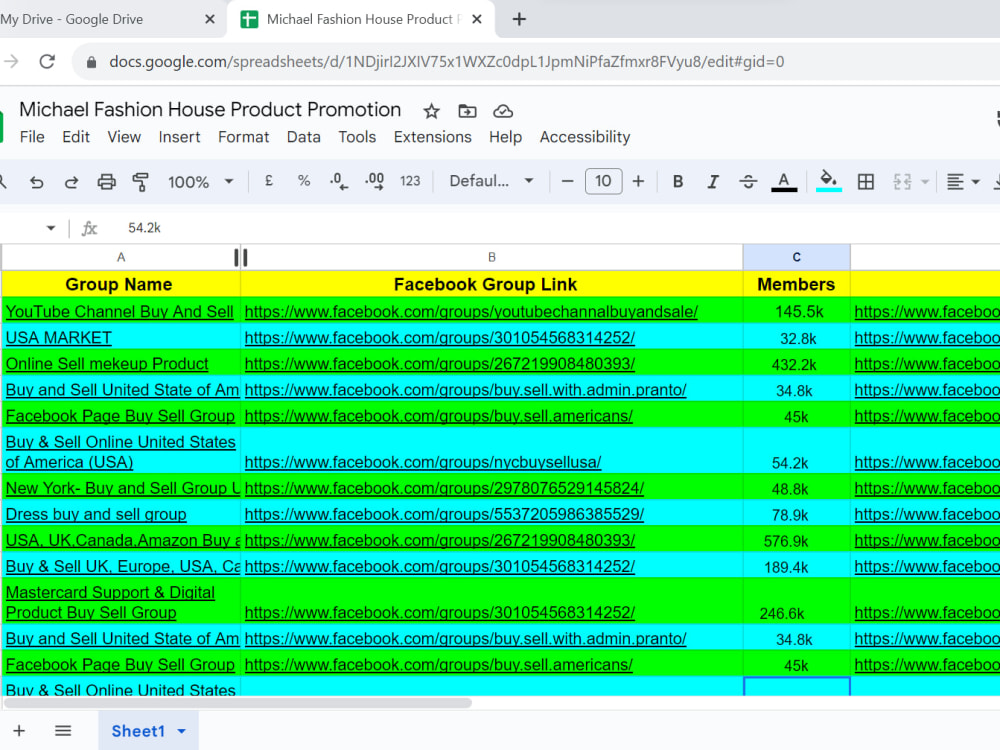Expand the Name box dropdown arrow
Screen dimensions: 1000x750
pyautogui.click(x=51, y=228)
